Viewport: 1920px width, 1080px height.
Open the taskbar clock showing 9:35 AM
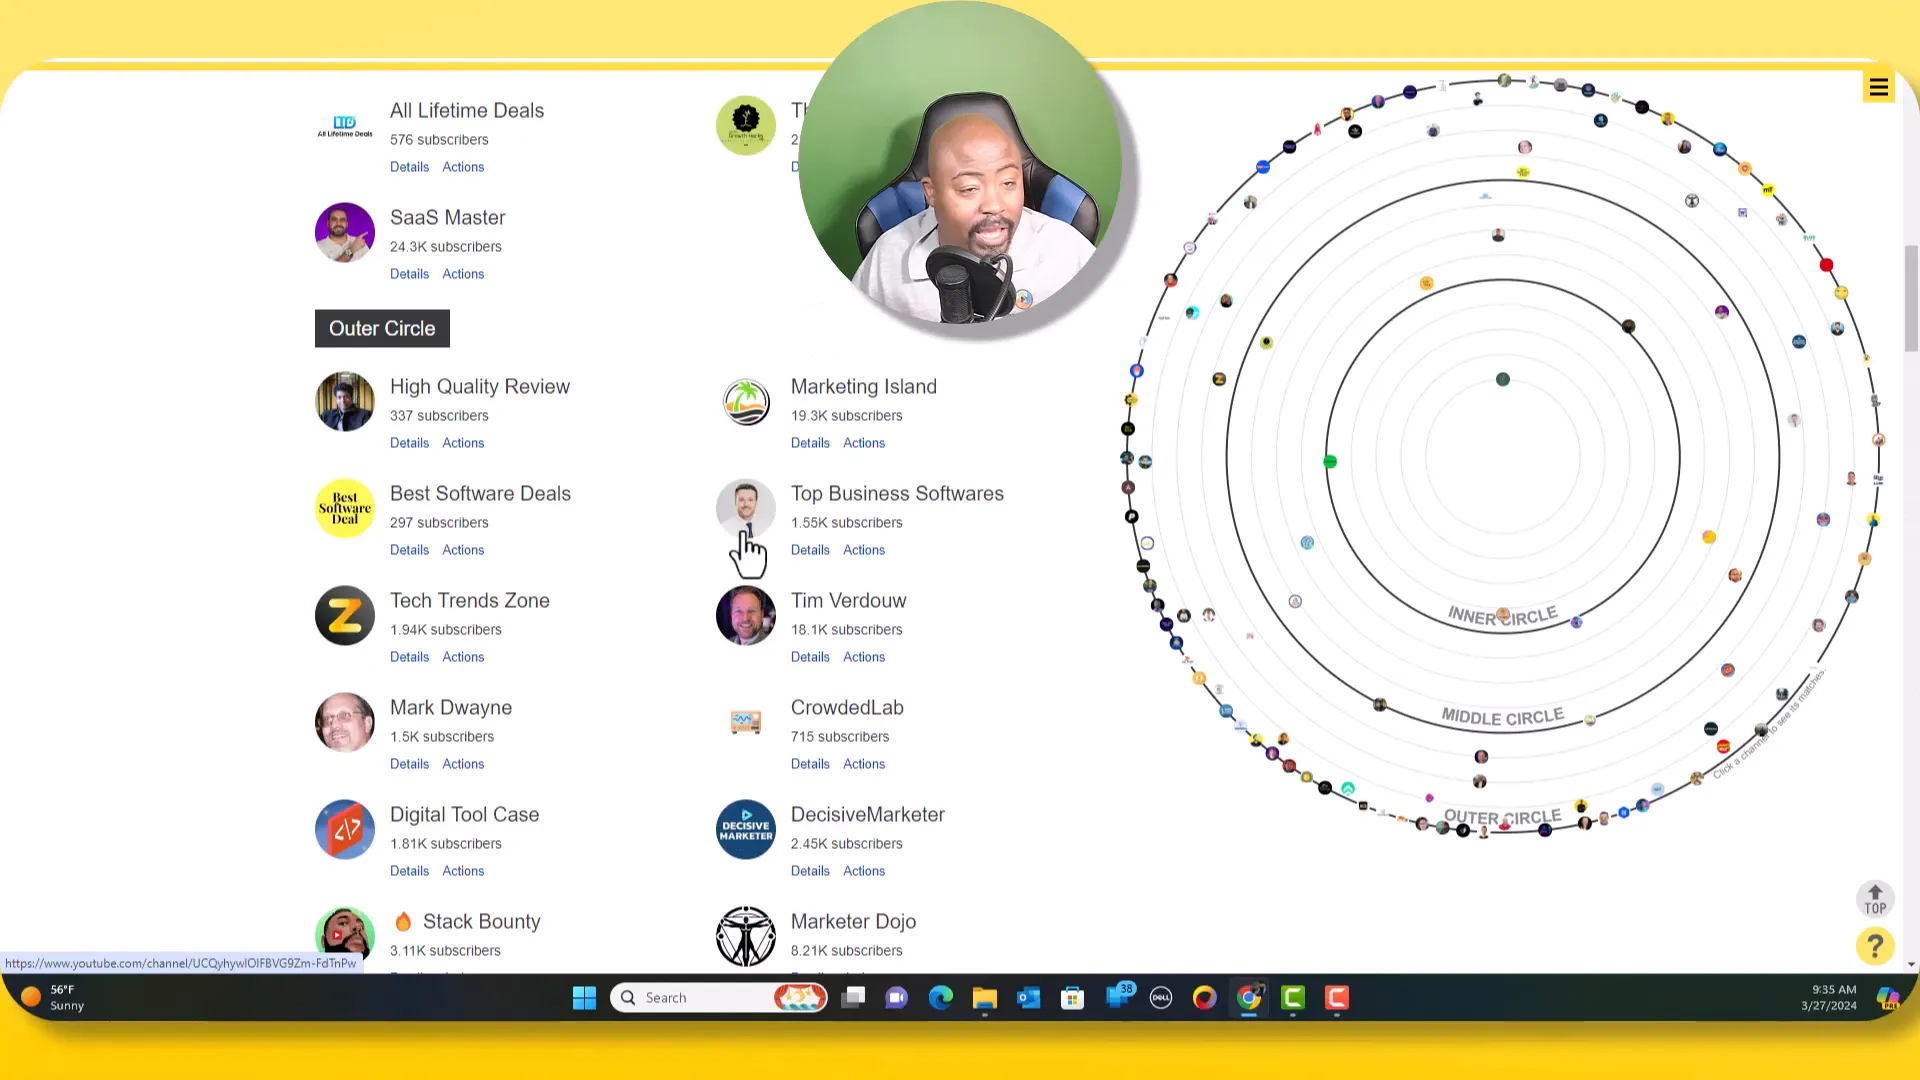tap(1829, 997)
